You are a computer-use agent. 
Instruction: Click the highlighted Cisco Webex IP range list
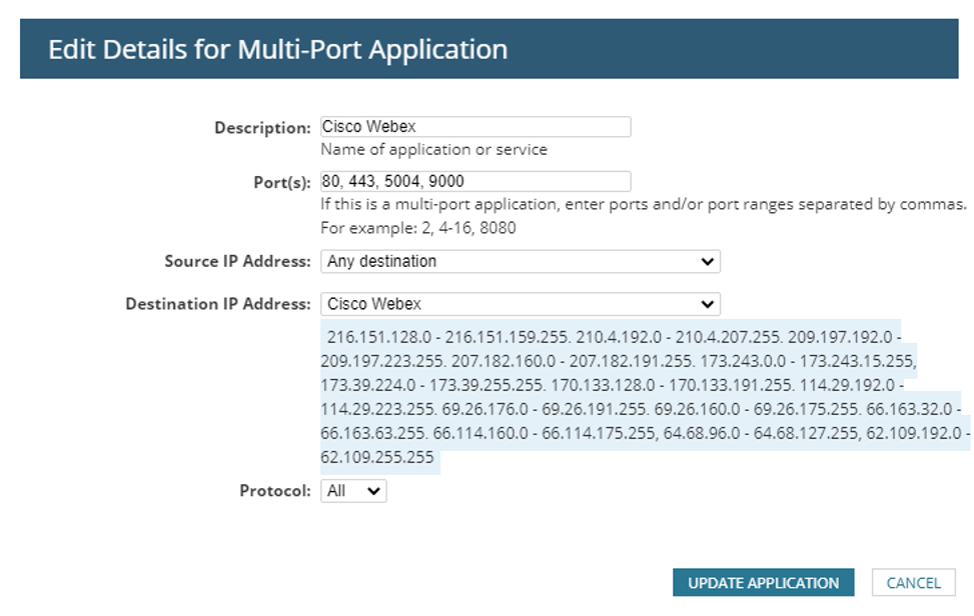click(x=644, y=397)
